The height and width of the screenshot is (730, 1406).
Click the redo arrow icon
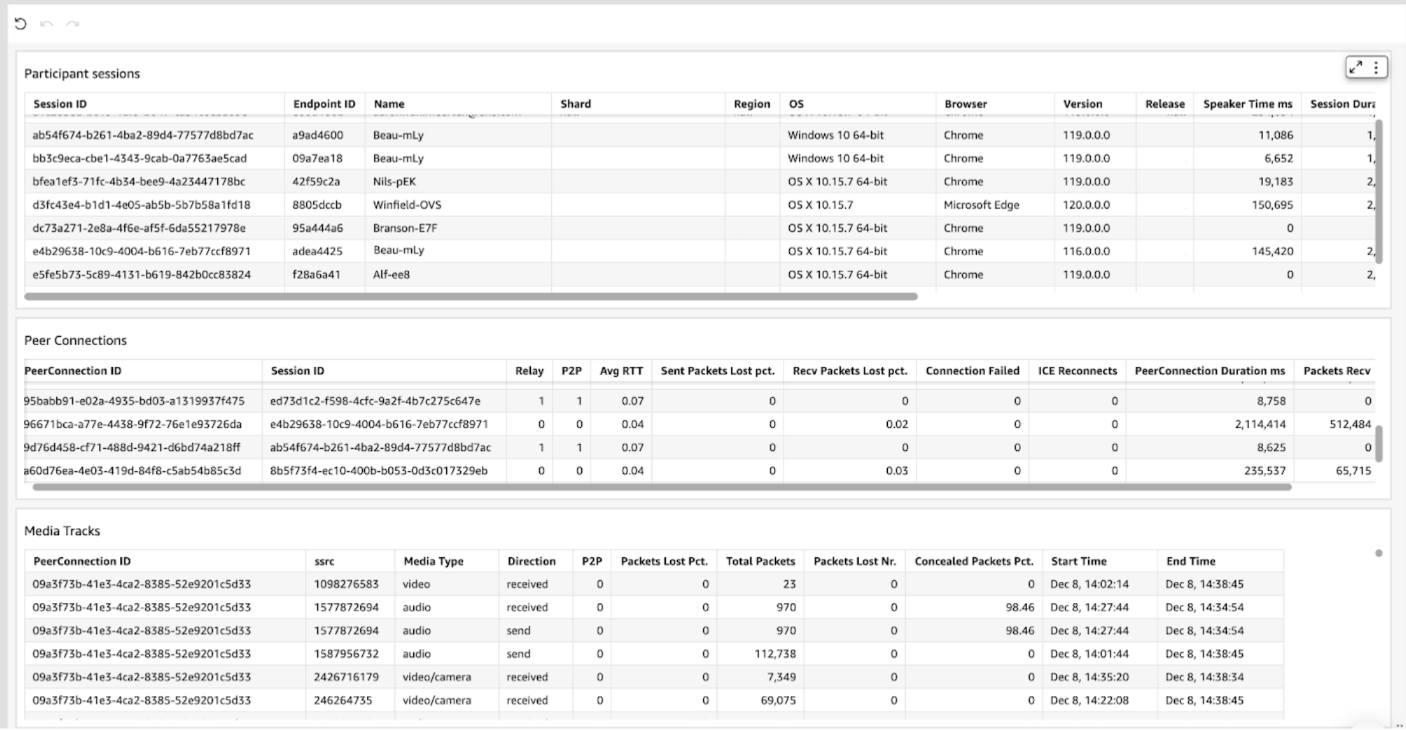(72, 22)
